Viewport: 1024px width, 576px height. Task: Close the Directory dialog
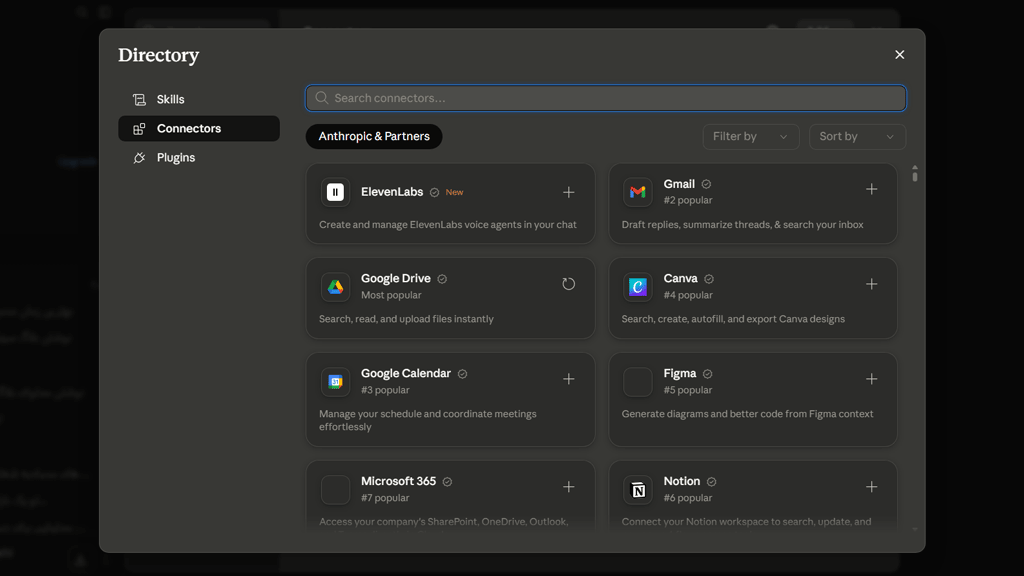pyautogui.click(x=899, y=55)
